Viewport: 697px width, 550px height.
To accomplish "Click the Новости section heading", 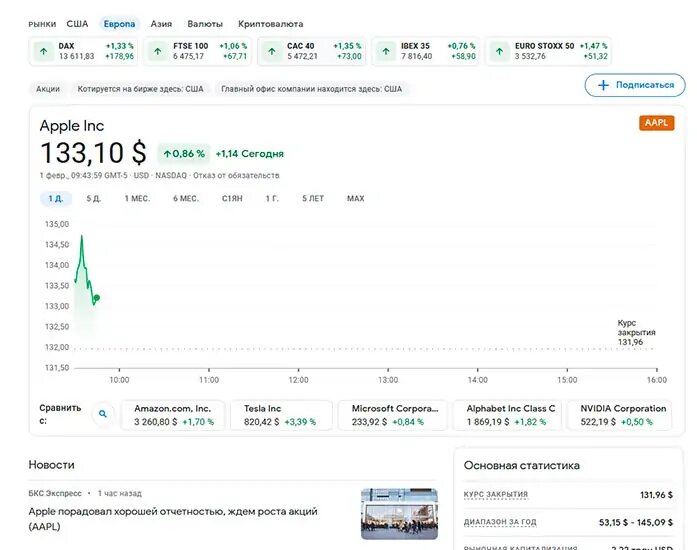I will (52, 465).
